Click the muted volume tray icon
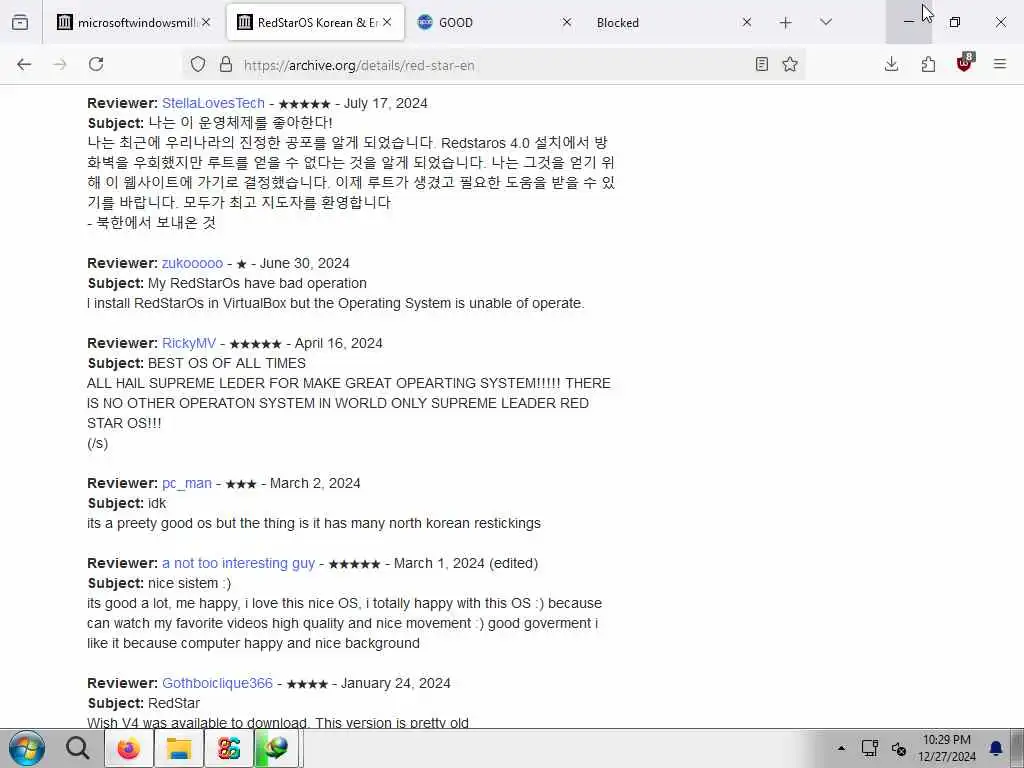The width and height of the screenshot is (1024, 768). [899, 749]
